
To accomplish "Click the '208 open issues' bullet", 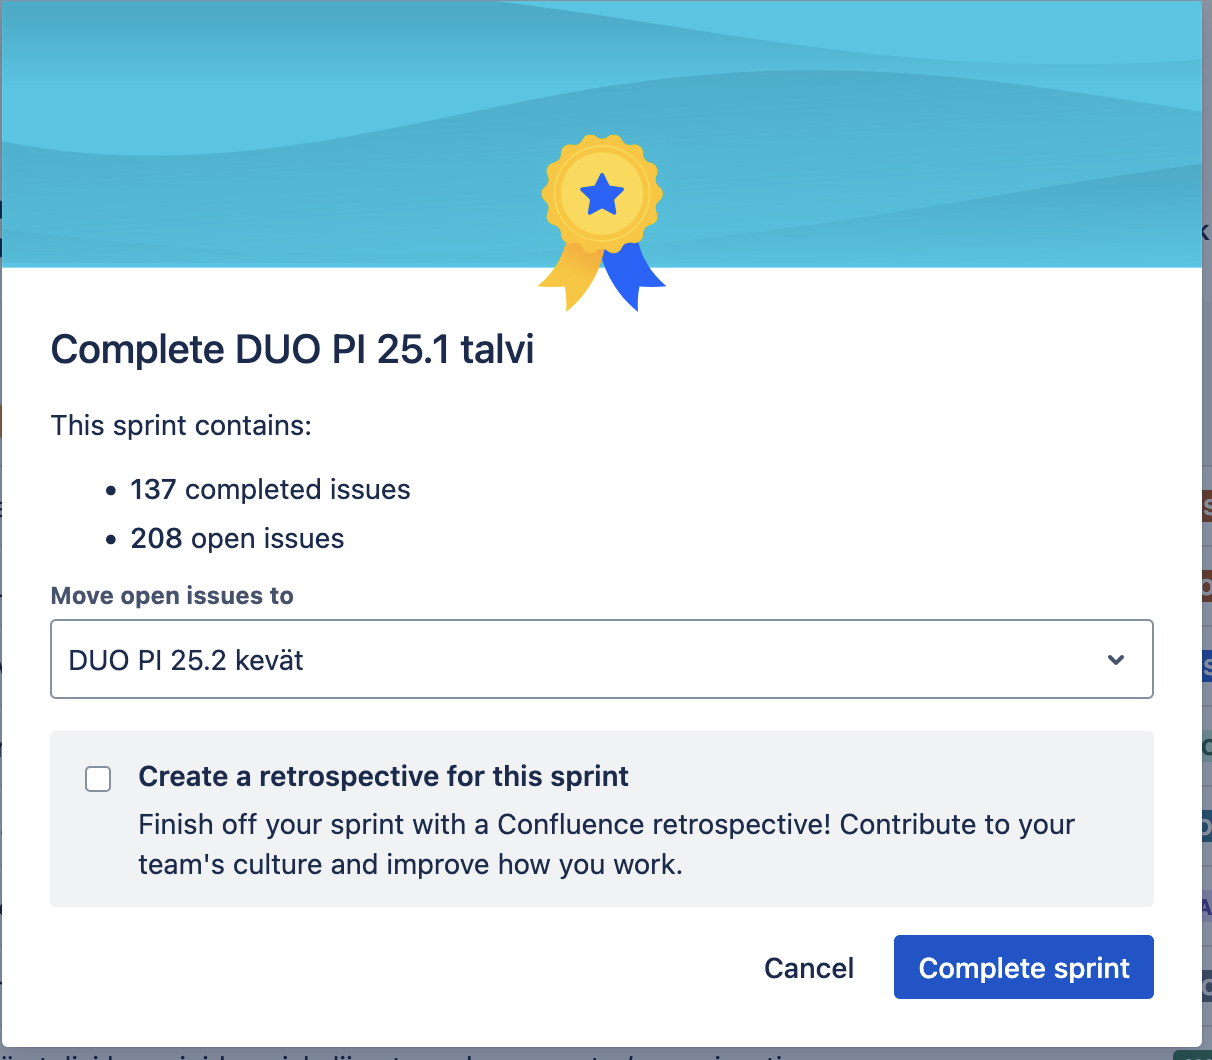I will (x=237, y=538).
